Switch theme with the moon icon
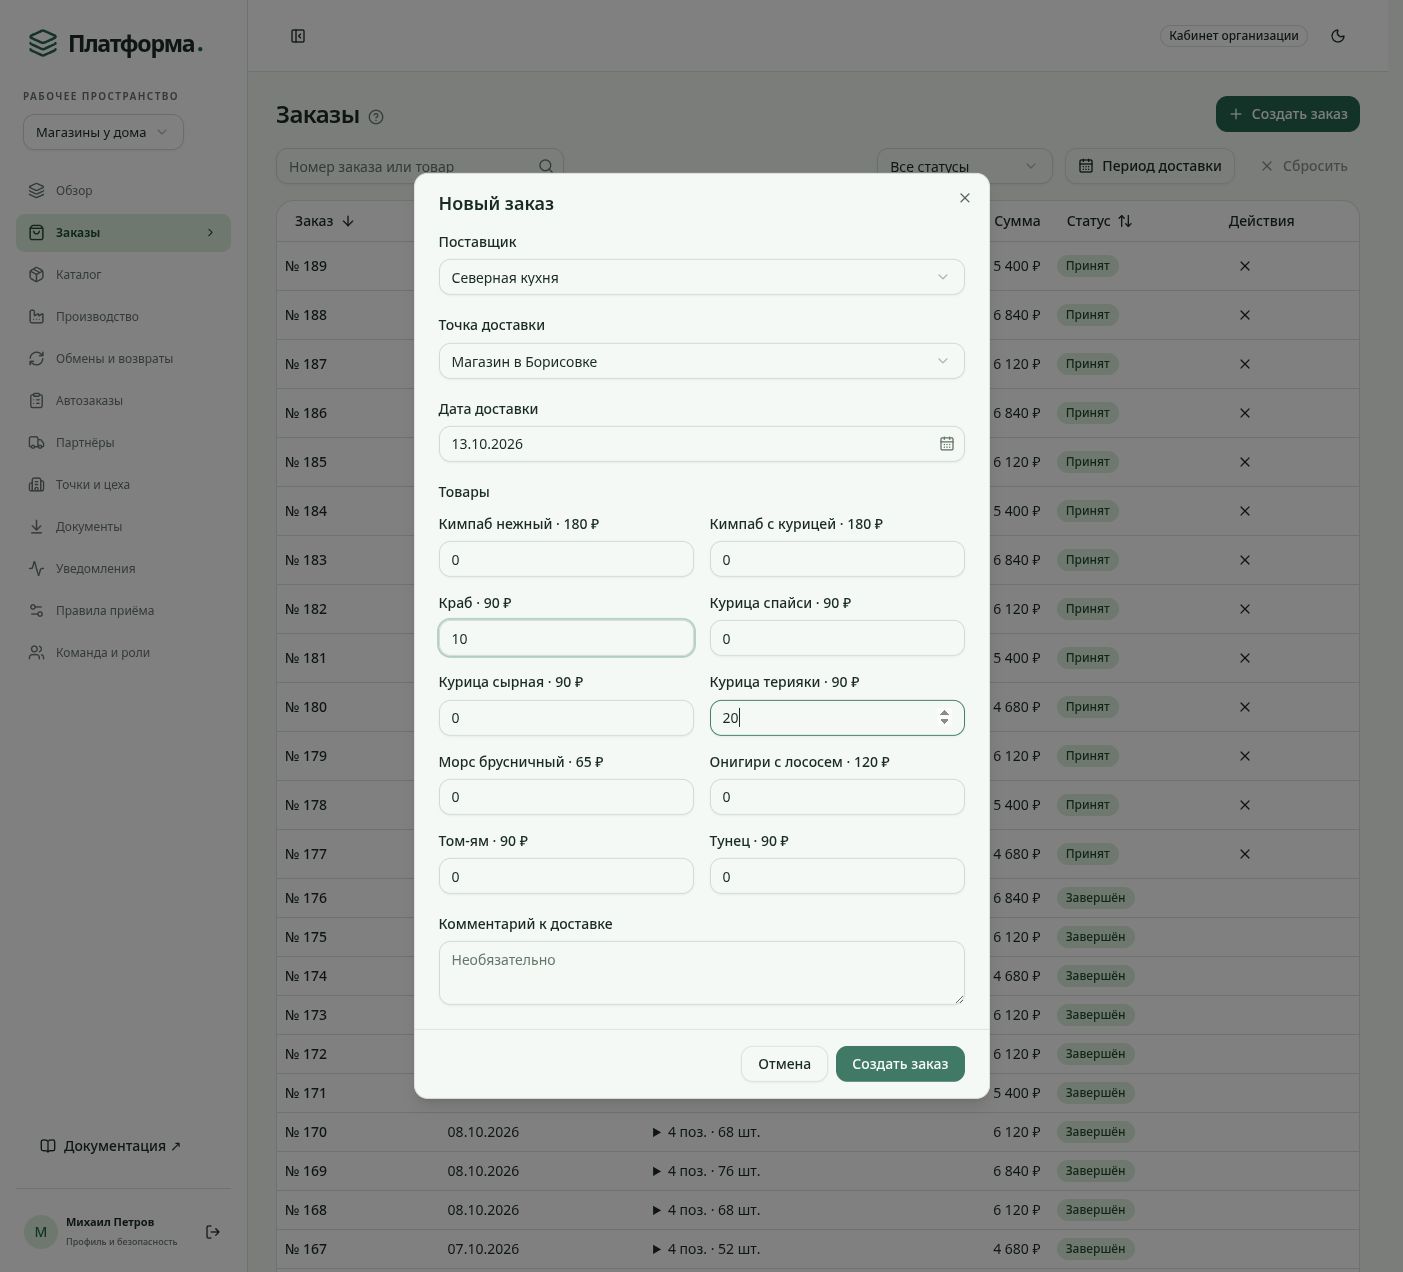This screenshot has height=1272, width=1403. [1338, 36]
